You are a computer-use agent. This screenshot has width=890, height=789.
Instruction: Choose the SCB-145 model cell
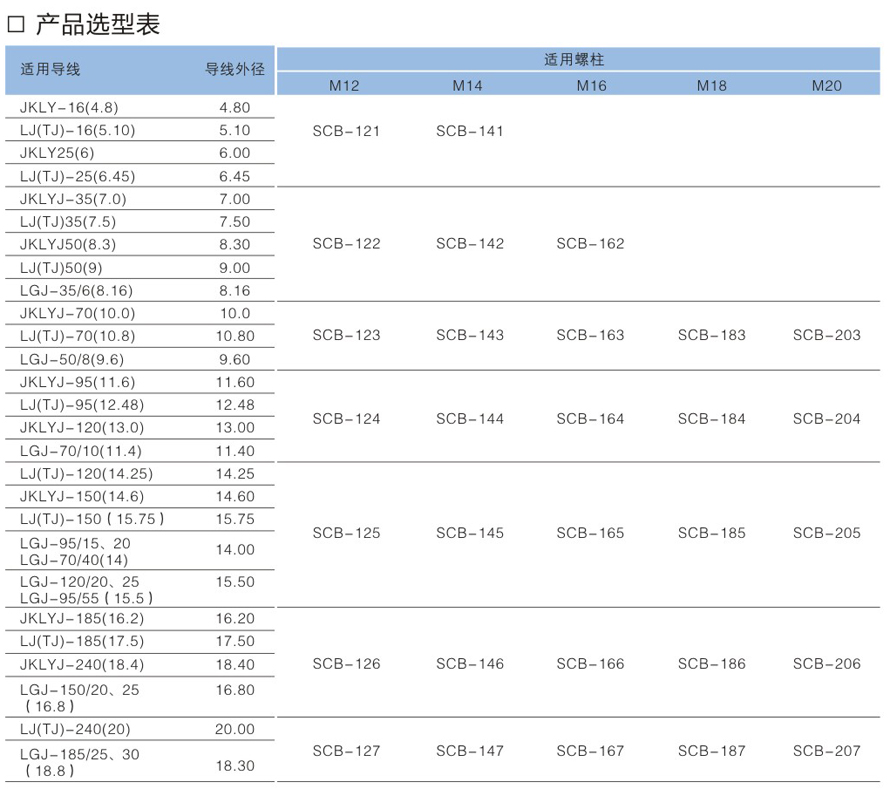point(470,533)
